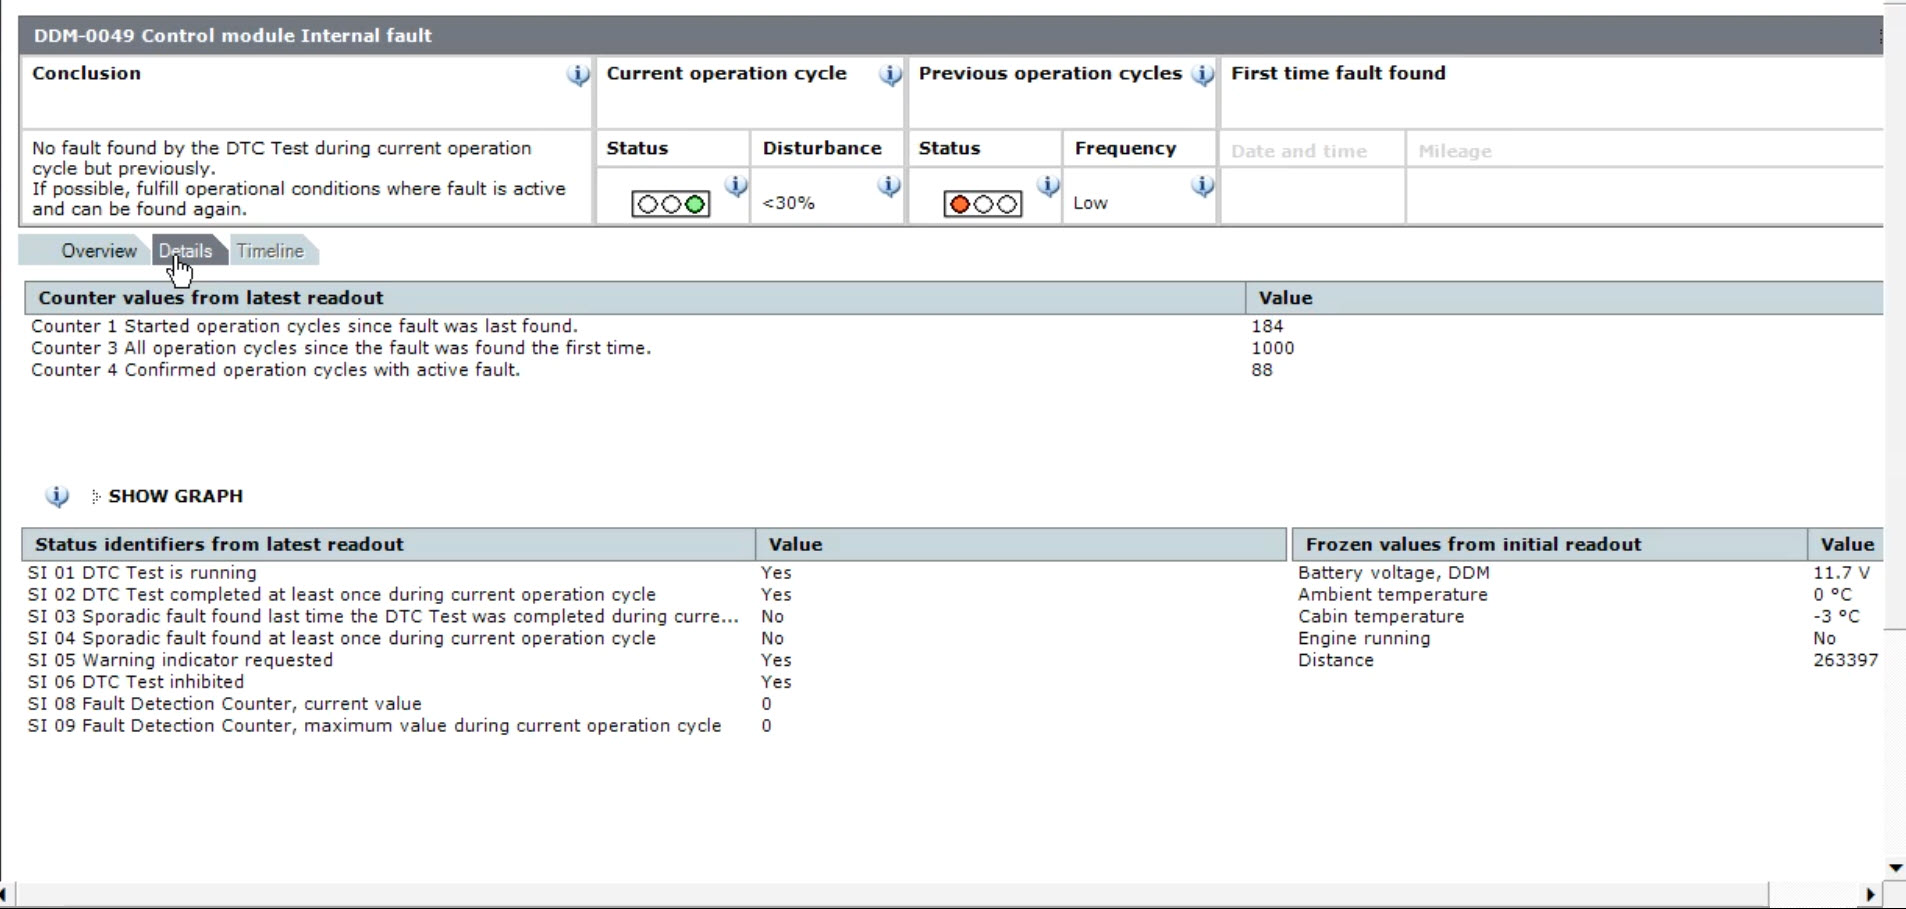Open info icon beside Low frequency value

click(x=1202, y=186)
